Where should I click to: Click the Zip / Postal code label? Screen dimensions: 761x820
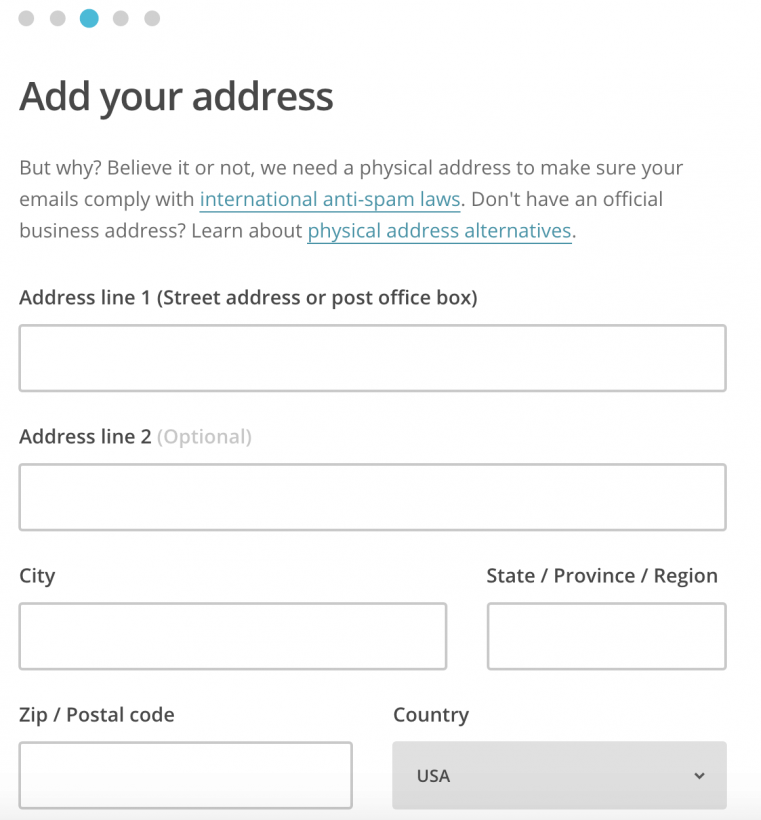96,714
